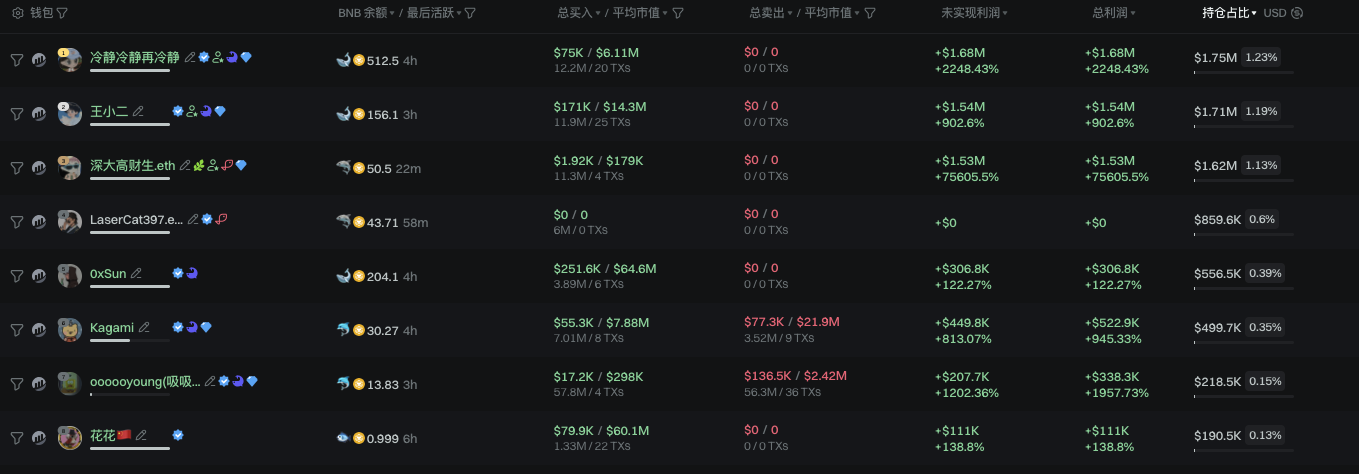Click the filter icon beside 钱包 header

tap(63, 13)
